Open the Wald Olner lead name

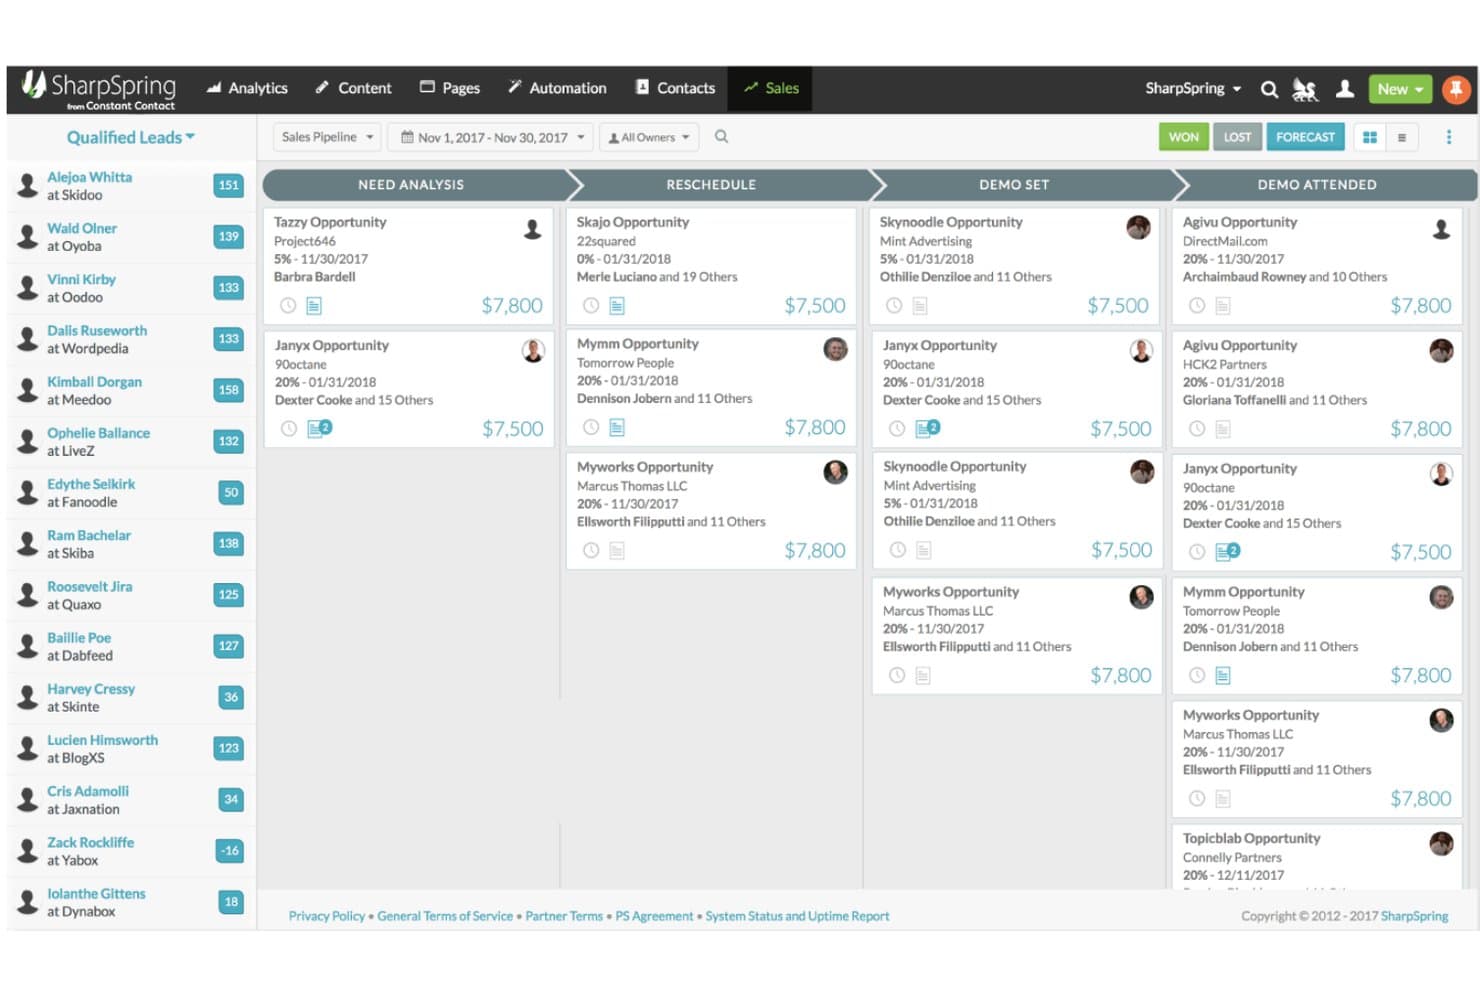(x=82, y=228)
